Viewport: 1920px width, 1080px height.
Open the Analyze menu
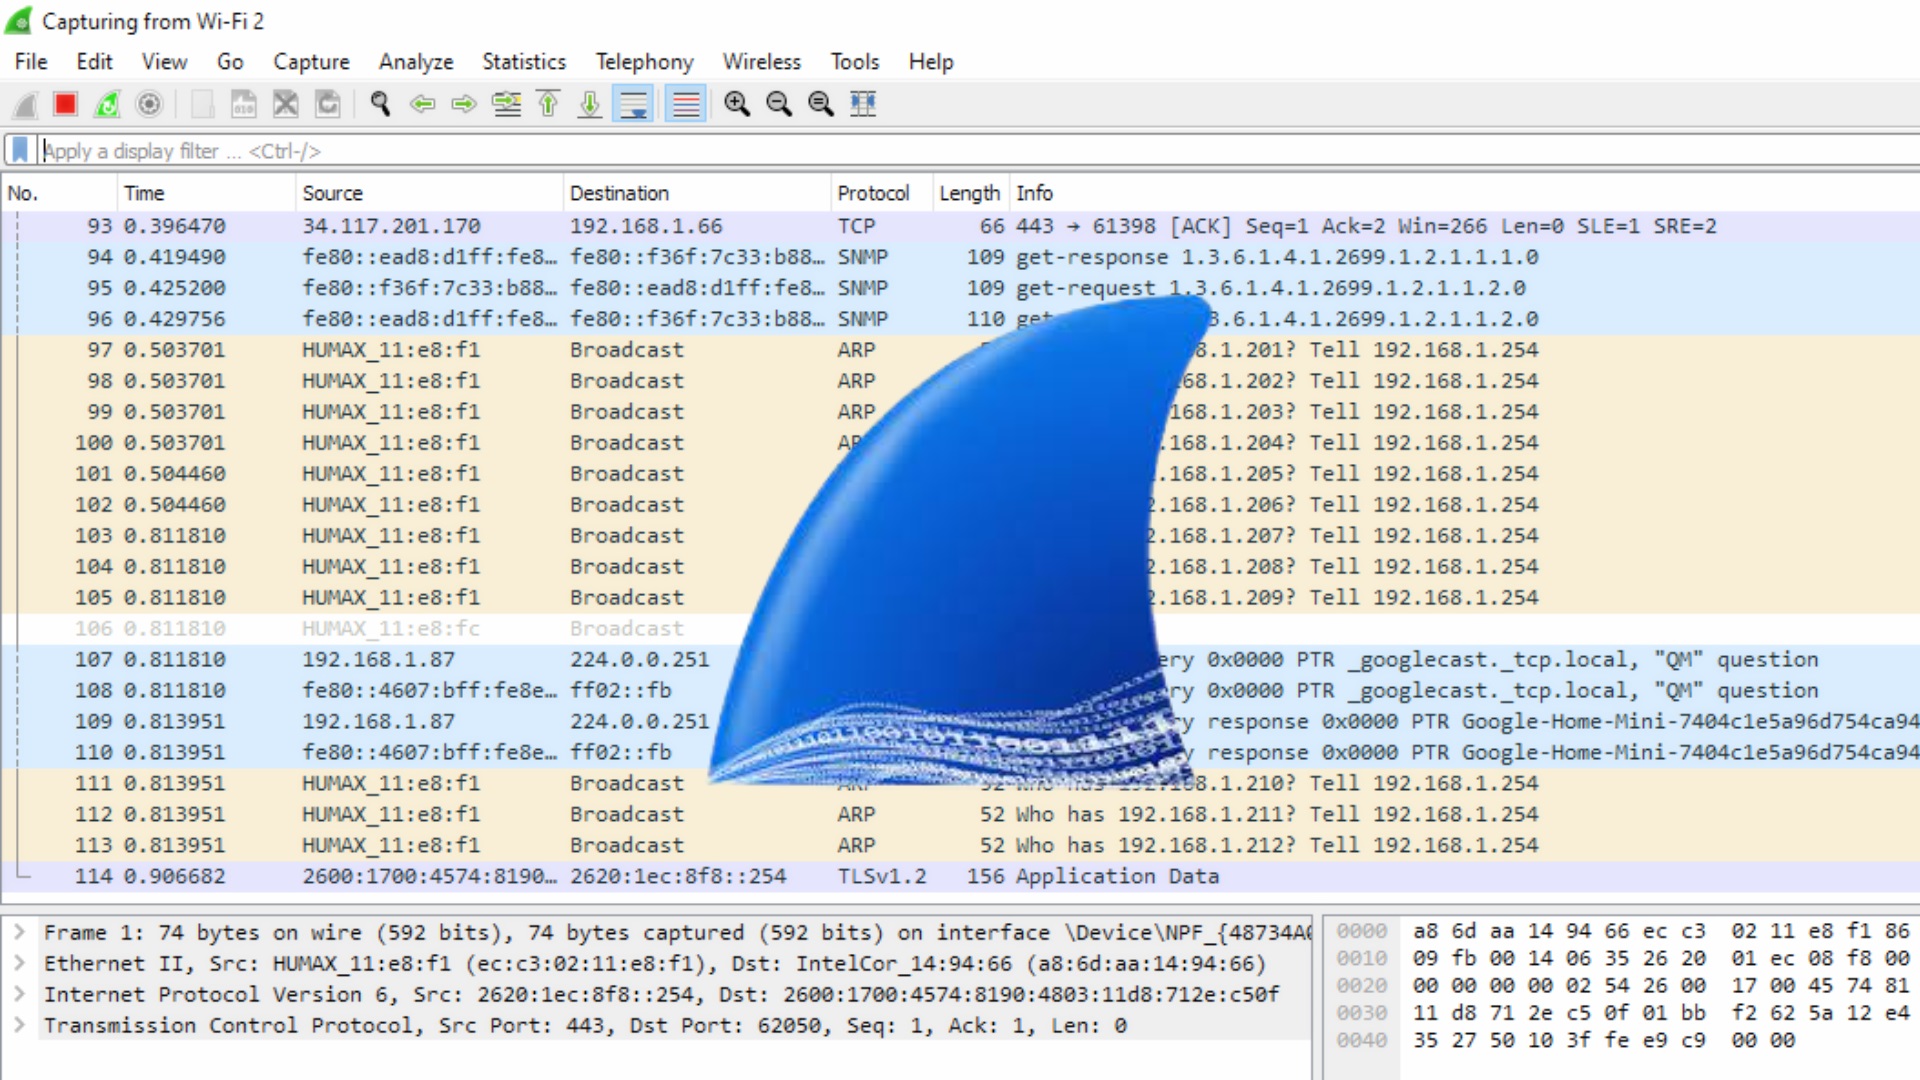415,62
